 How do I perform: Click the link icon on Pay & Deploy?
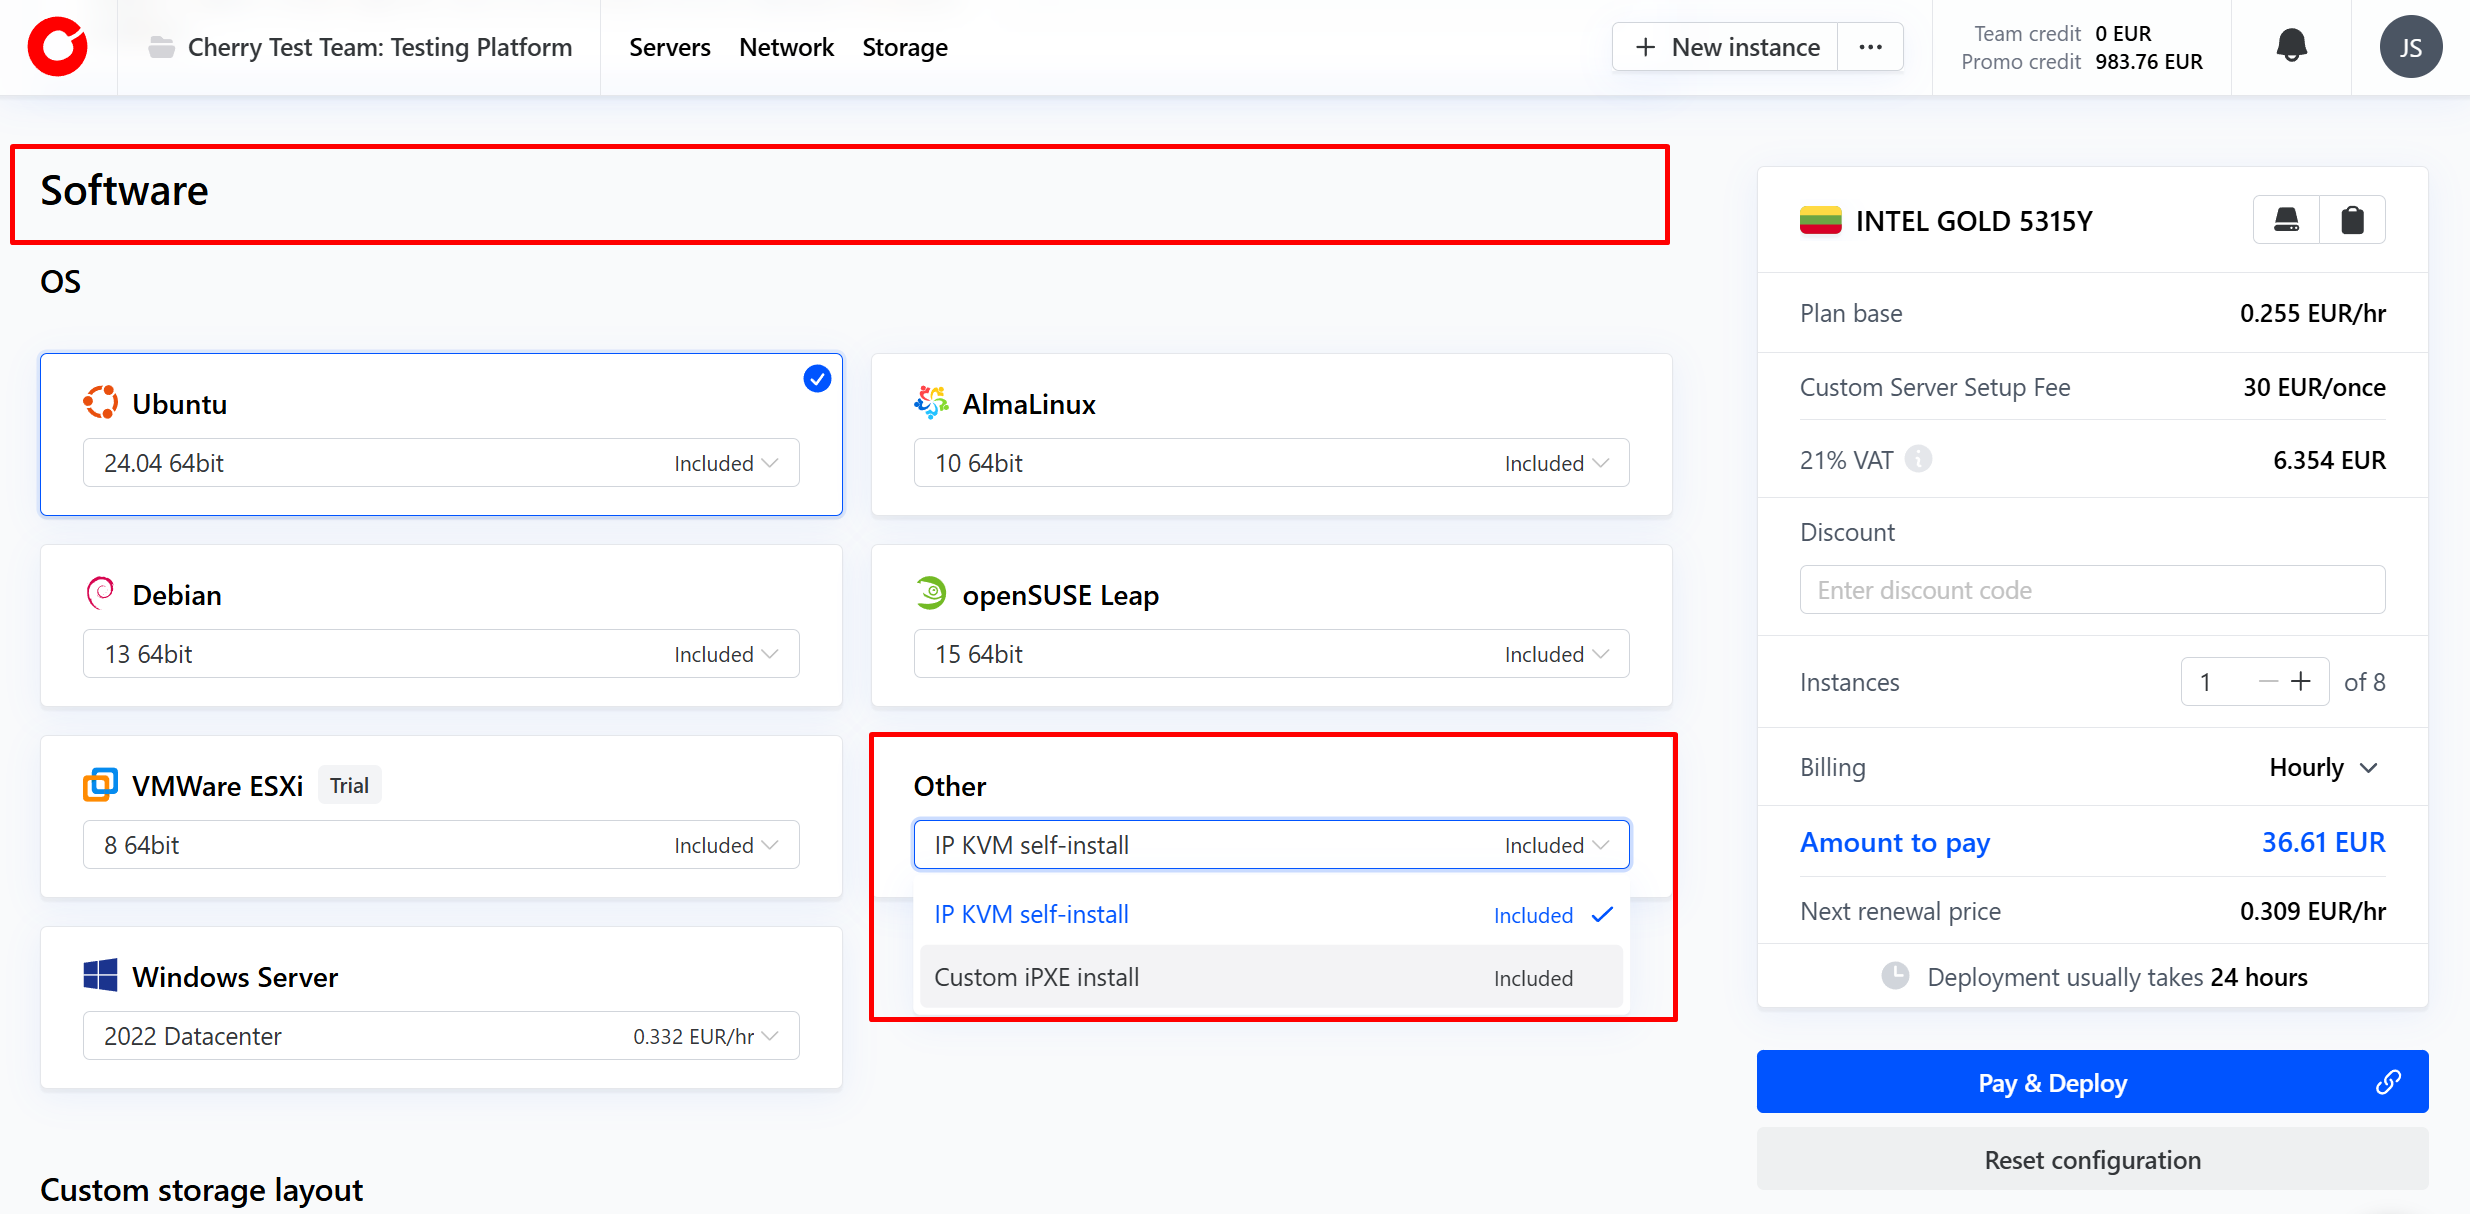point(2388,1082)
